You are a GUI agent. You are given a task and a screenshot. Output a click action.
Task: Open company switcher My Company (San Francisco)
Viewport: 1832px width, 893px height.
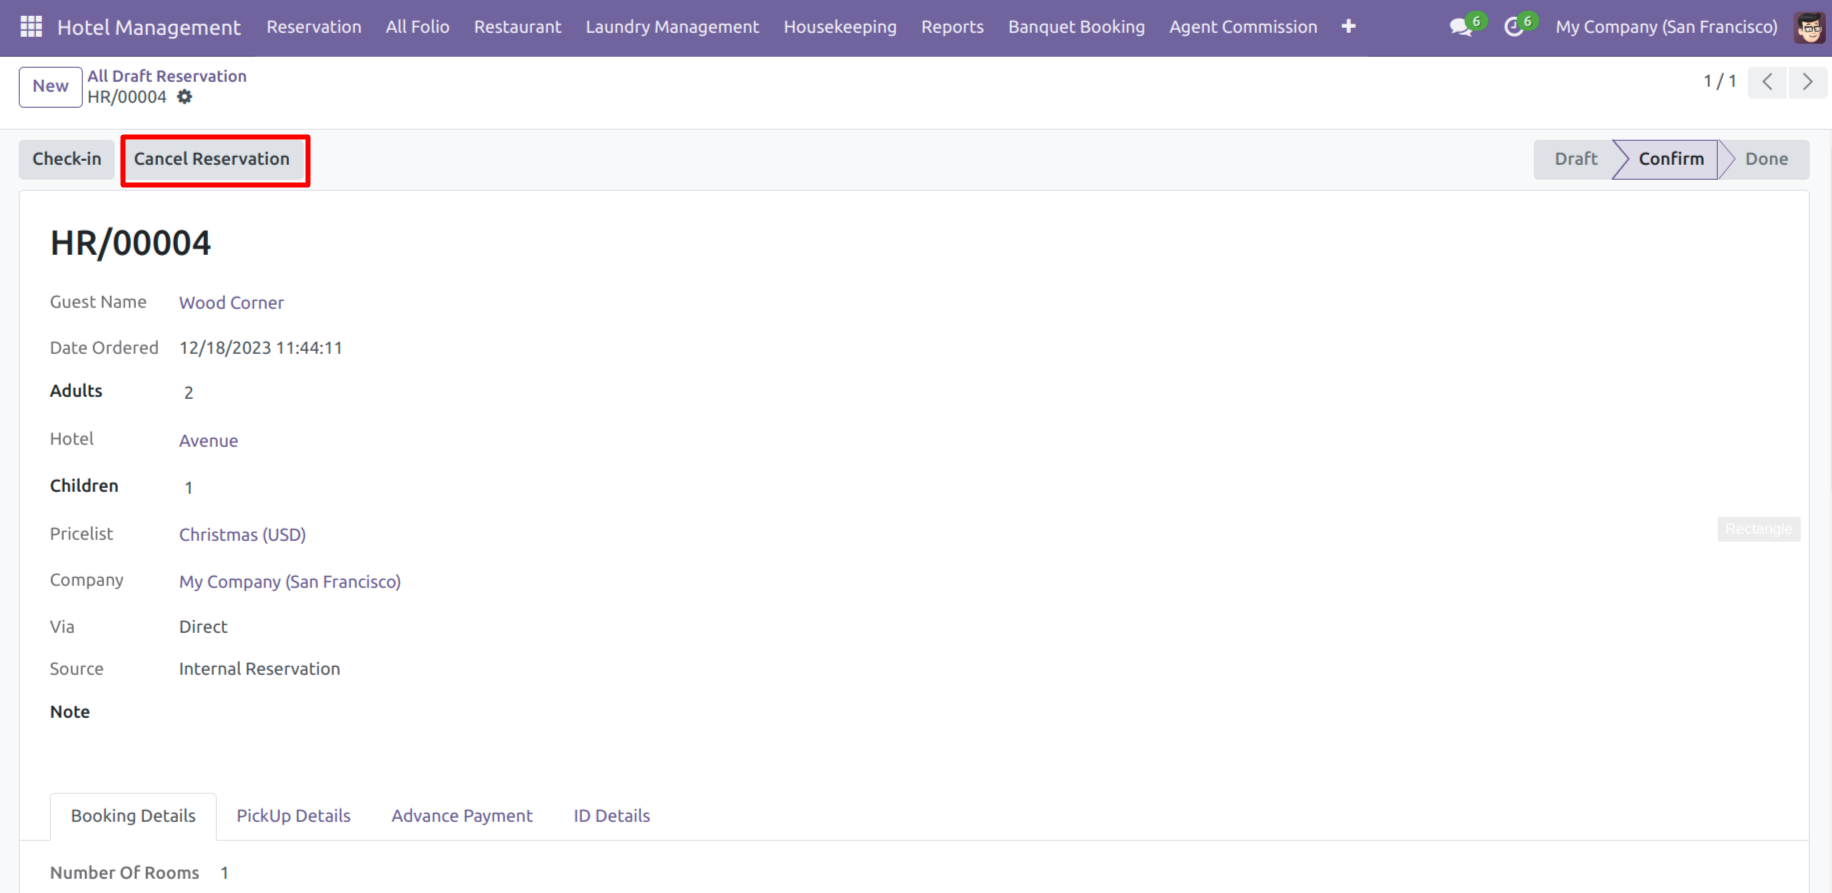point(1666,27)
